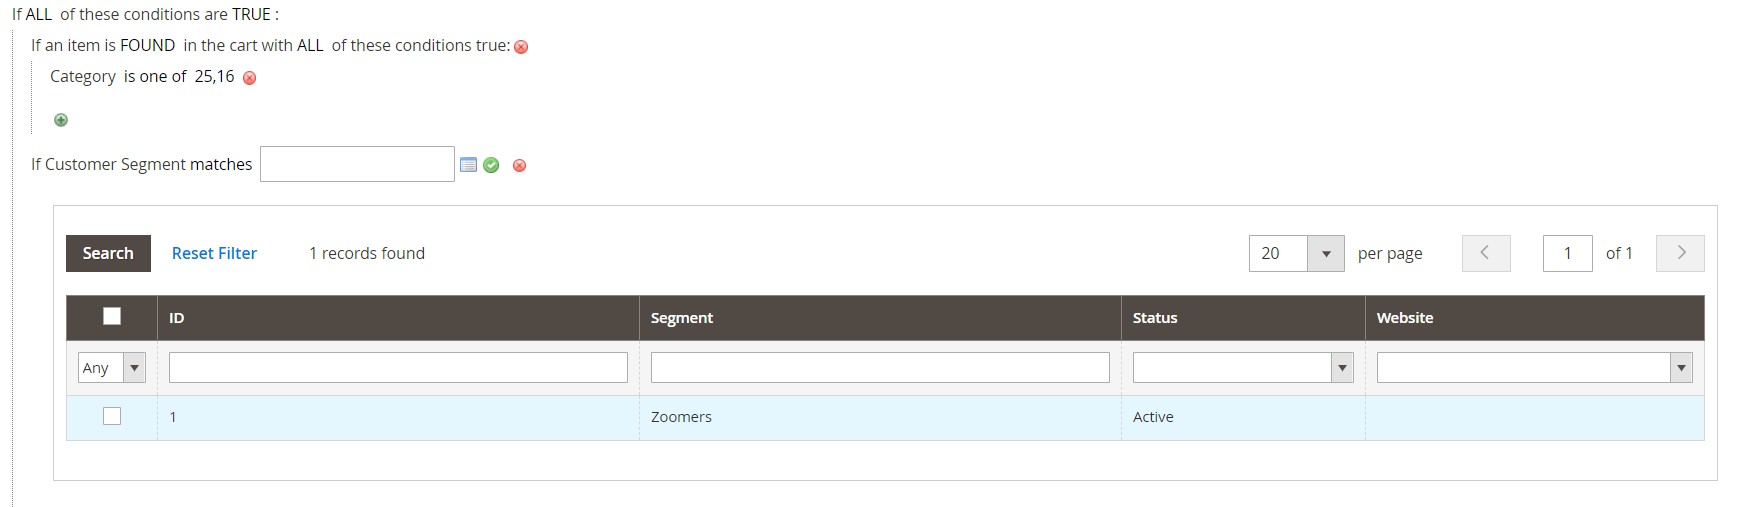Remove the cart item FOUND condition
This screenshot has height=507, width=1745.
click(521, 47)
